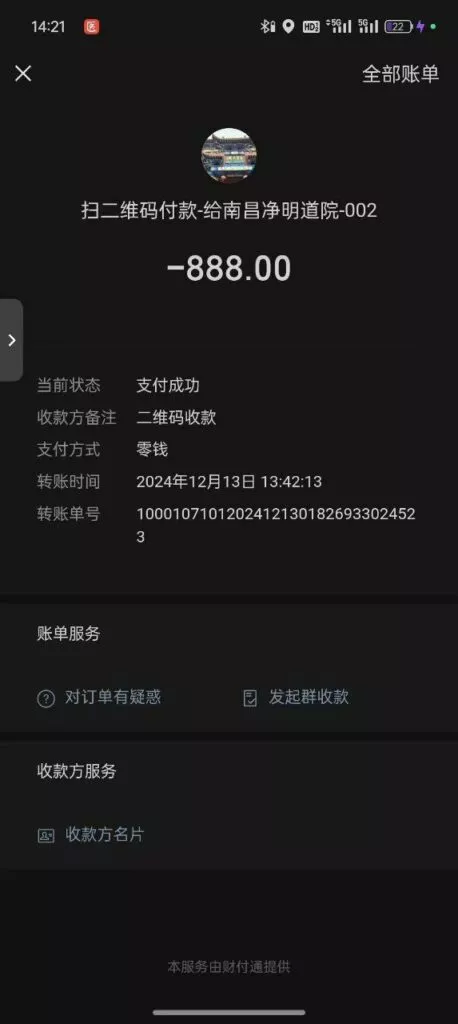Tap the transfer time 2024年12月13日 value
Viewport: 458px width, 1024px height.
point(229,482)
